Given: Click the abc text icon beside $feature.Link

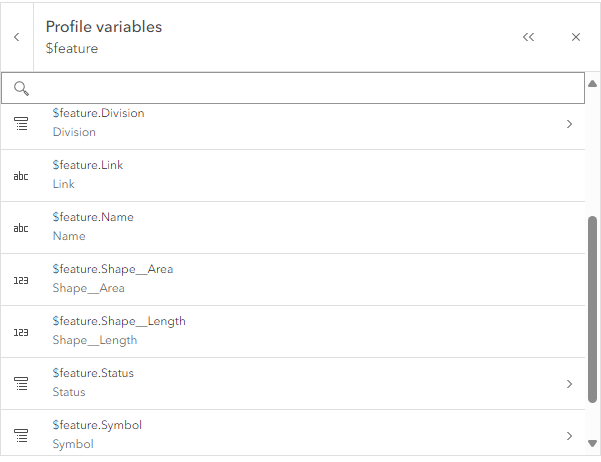Looking at the screenshot, I should 21,176.
